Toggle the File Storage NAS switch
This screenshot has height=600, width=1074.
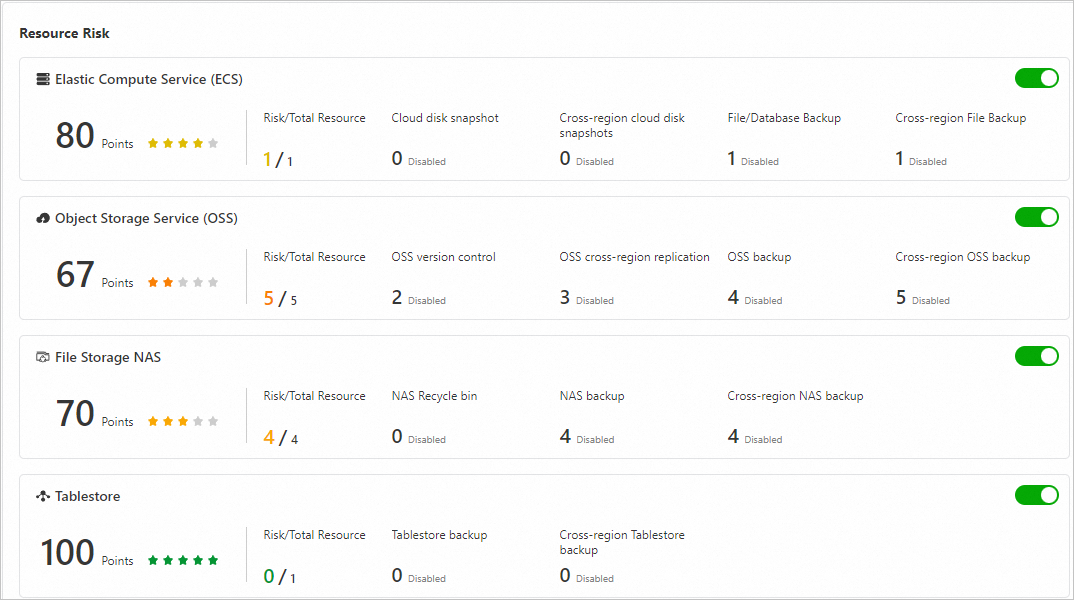1036,356
